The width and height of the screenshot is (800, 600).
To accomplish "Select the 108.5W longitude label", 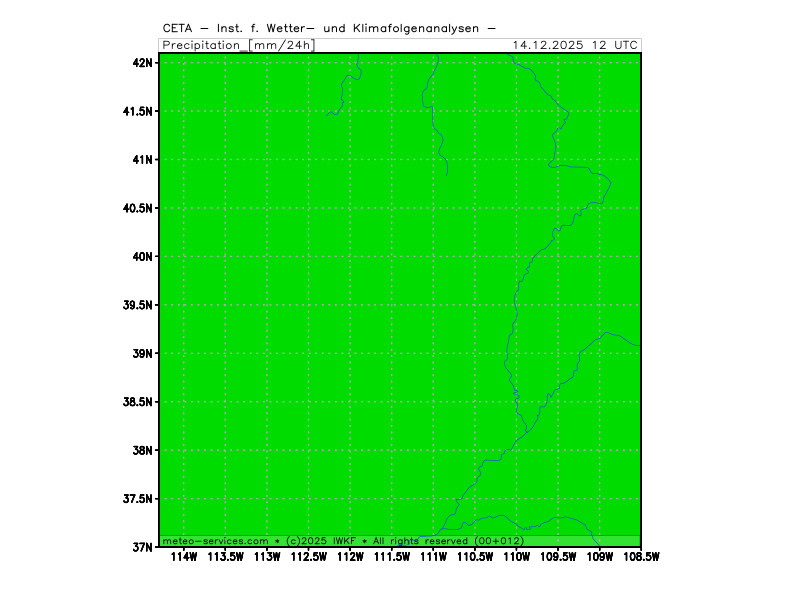I will coord(641,558).
